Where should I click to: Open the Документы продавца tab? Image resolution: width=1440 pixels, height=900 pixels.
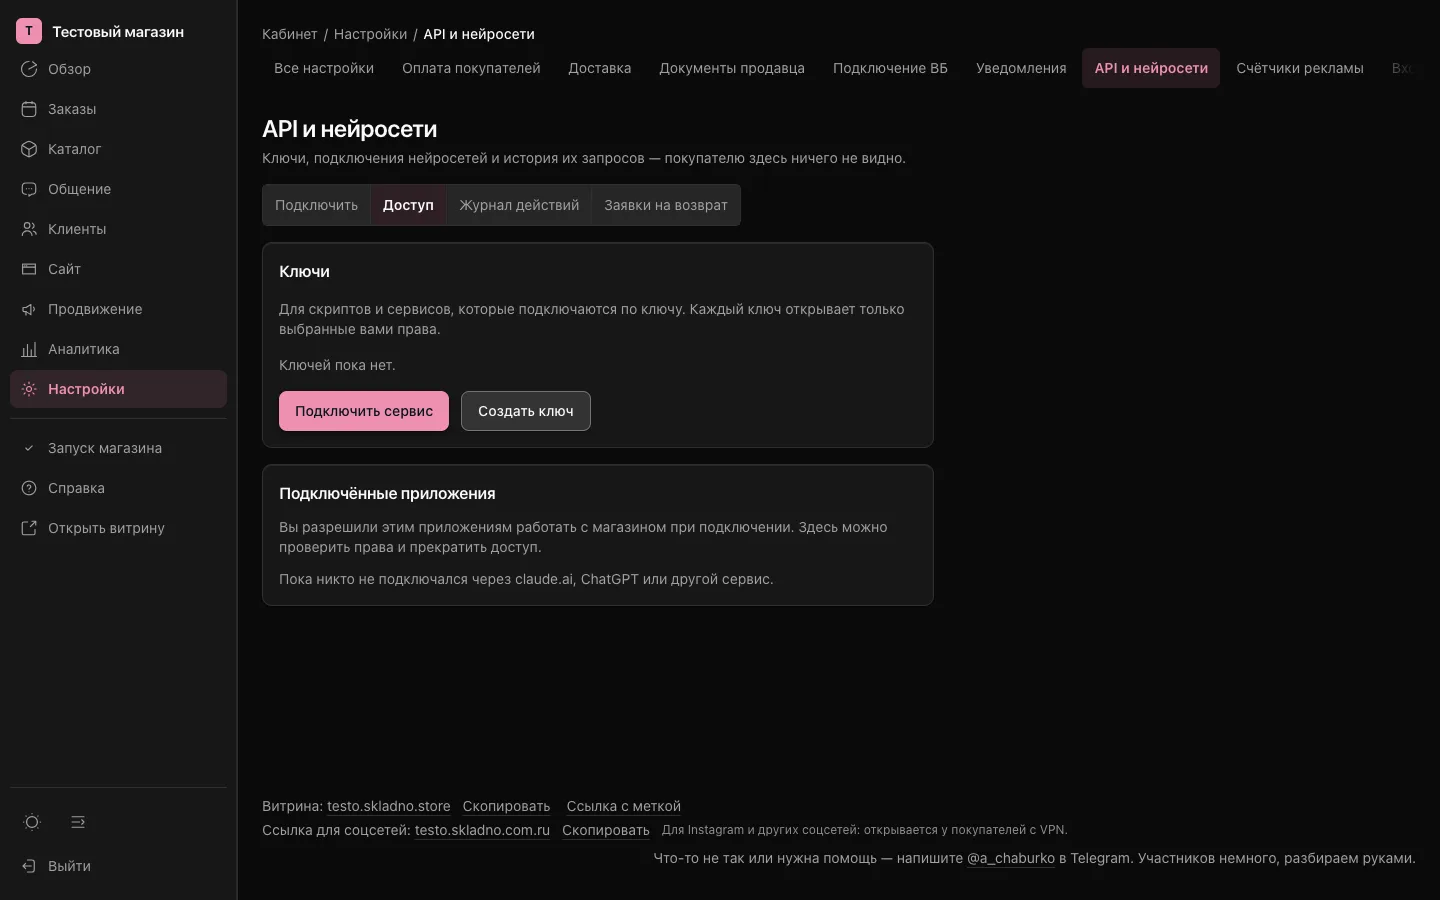tap(732, 68)
